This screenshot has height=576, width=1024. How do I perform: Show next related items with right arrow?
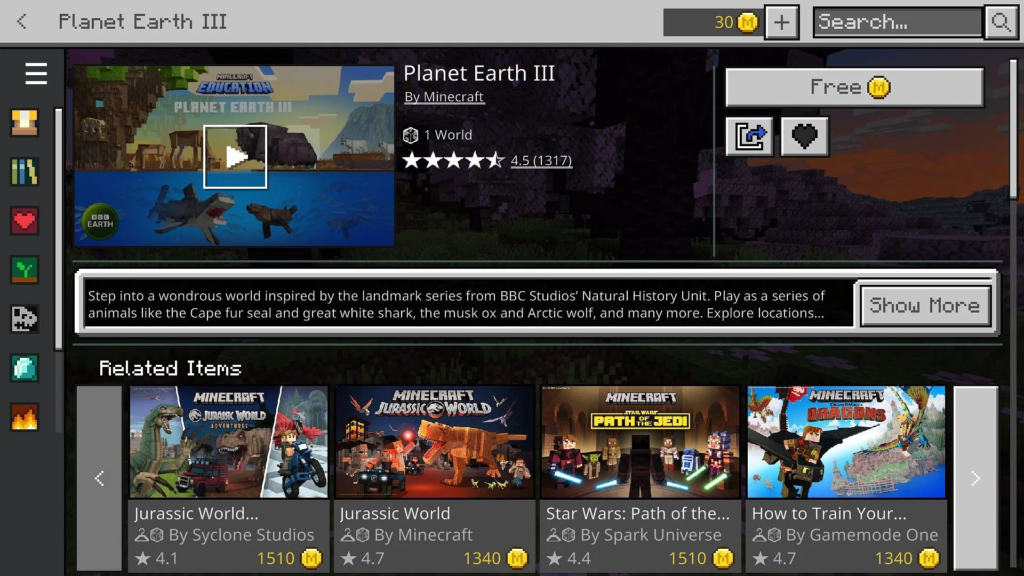coord(976,478)
